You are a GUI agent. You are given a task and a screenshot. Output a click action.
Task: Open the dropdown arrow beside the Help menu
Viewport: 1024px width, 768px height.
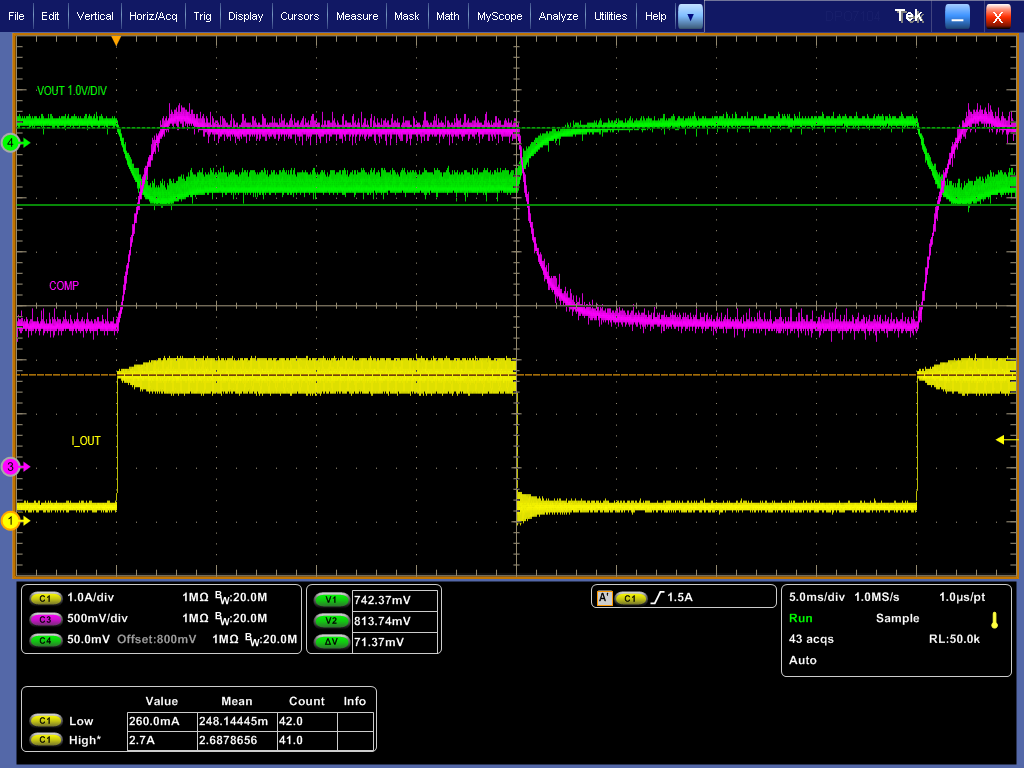click(x=690, y=16)
